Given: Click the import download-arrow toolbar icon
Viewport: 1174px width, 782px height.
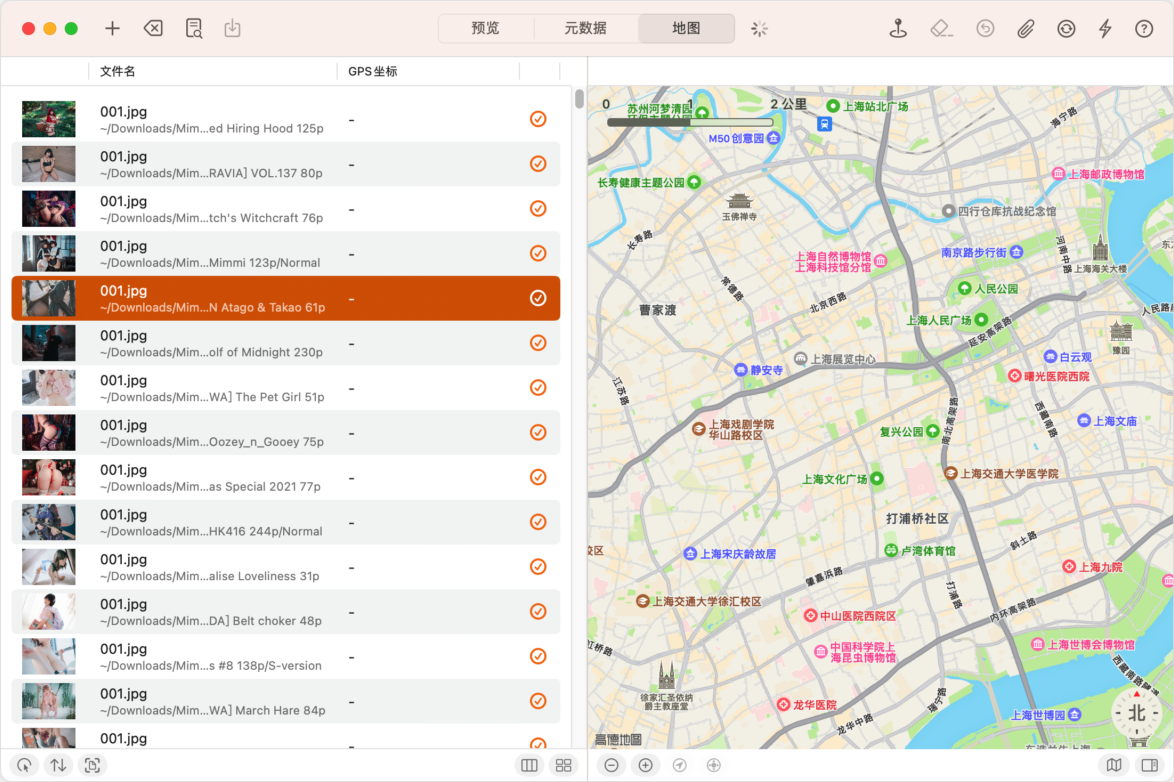Looking at the screenshot, I should (x=232, y=28).
